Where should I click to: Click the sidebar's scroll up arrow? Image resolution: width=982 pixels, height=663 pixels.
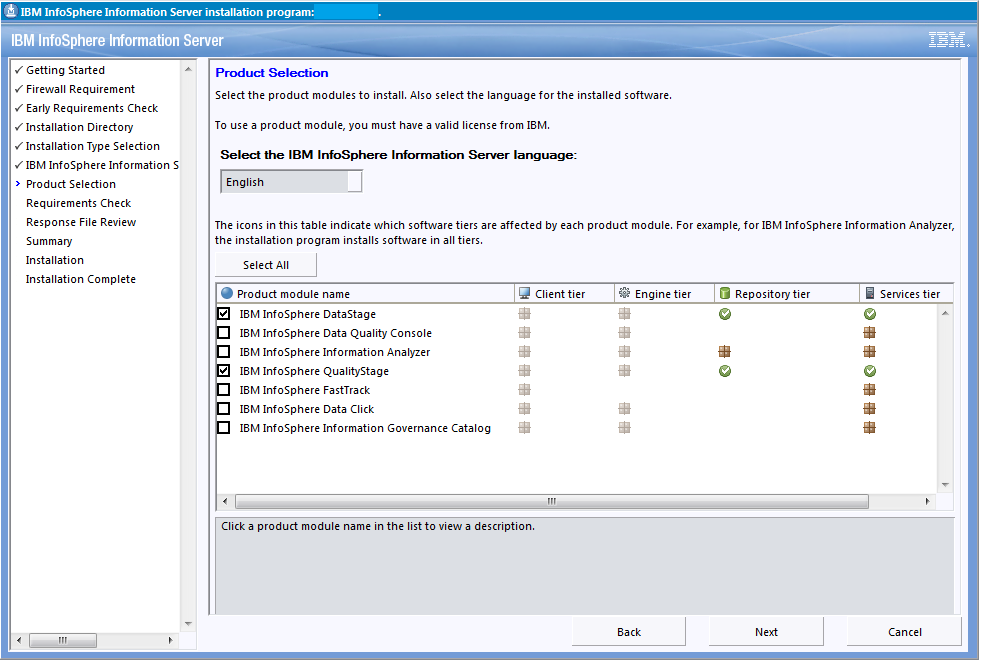click(188, 69)
